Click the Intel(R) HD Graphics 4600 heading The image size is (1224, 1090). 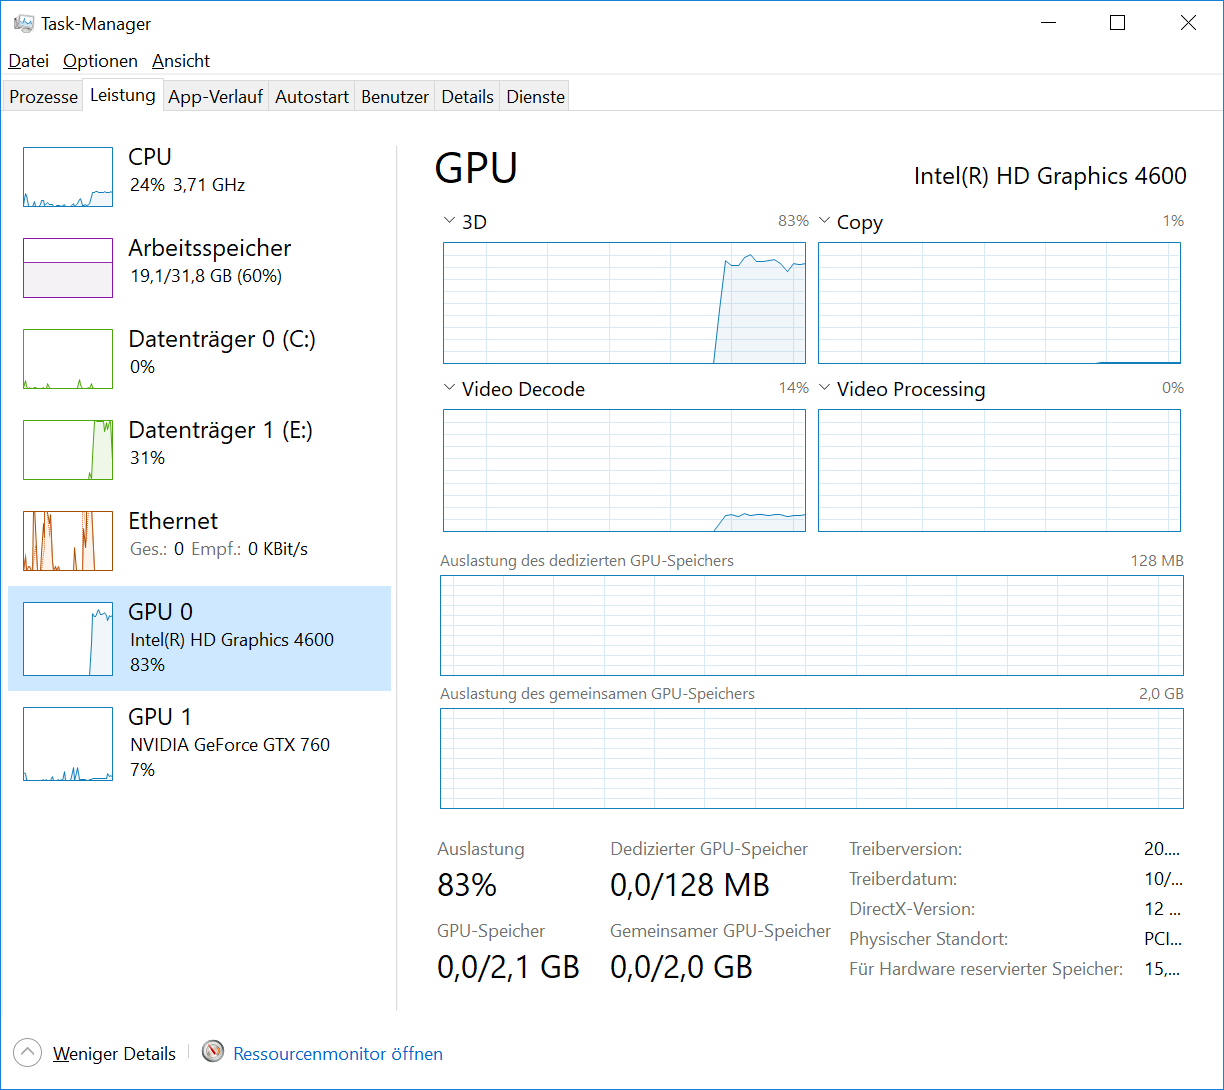(x=1050, y=176)
